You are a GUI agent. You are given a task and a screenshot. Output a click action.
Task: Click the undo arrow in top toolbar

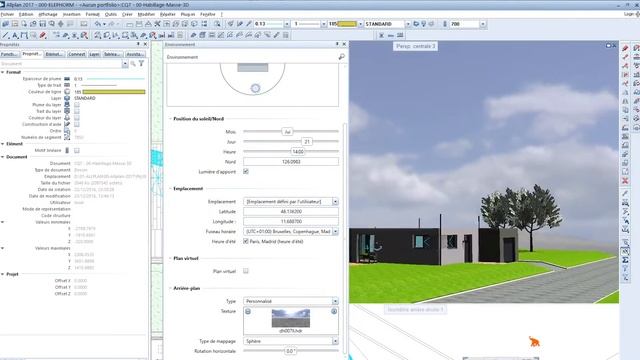pyautogui.click(x=98, y=24)
